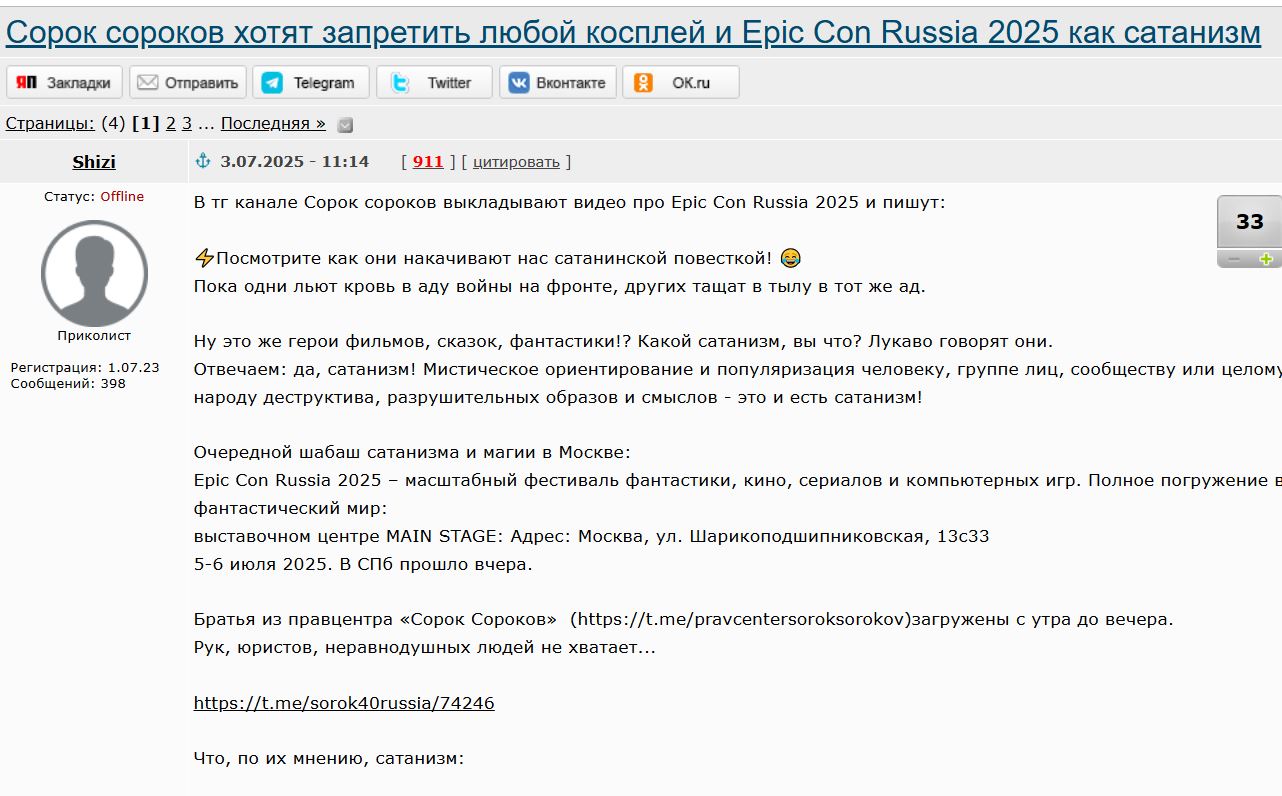Add page to Yandex Закладки bookmarks

(65, 83)
